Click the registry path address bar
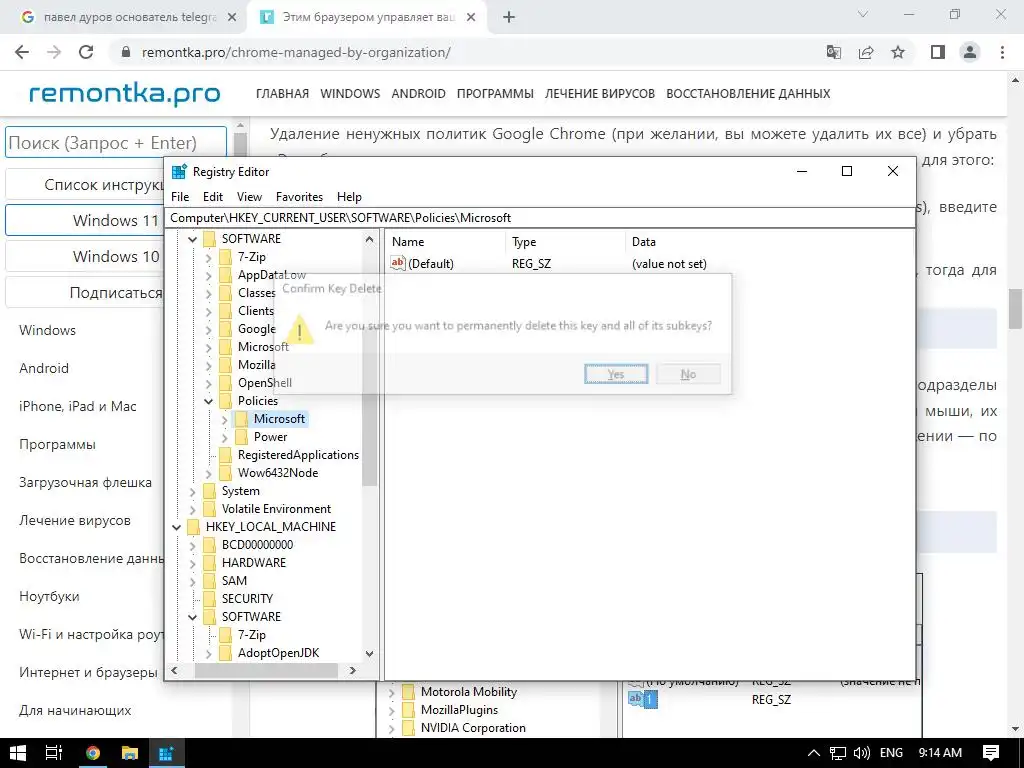 (539, 217)
